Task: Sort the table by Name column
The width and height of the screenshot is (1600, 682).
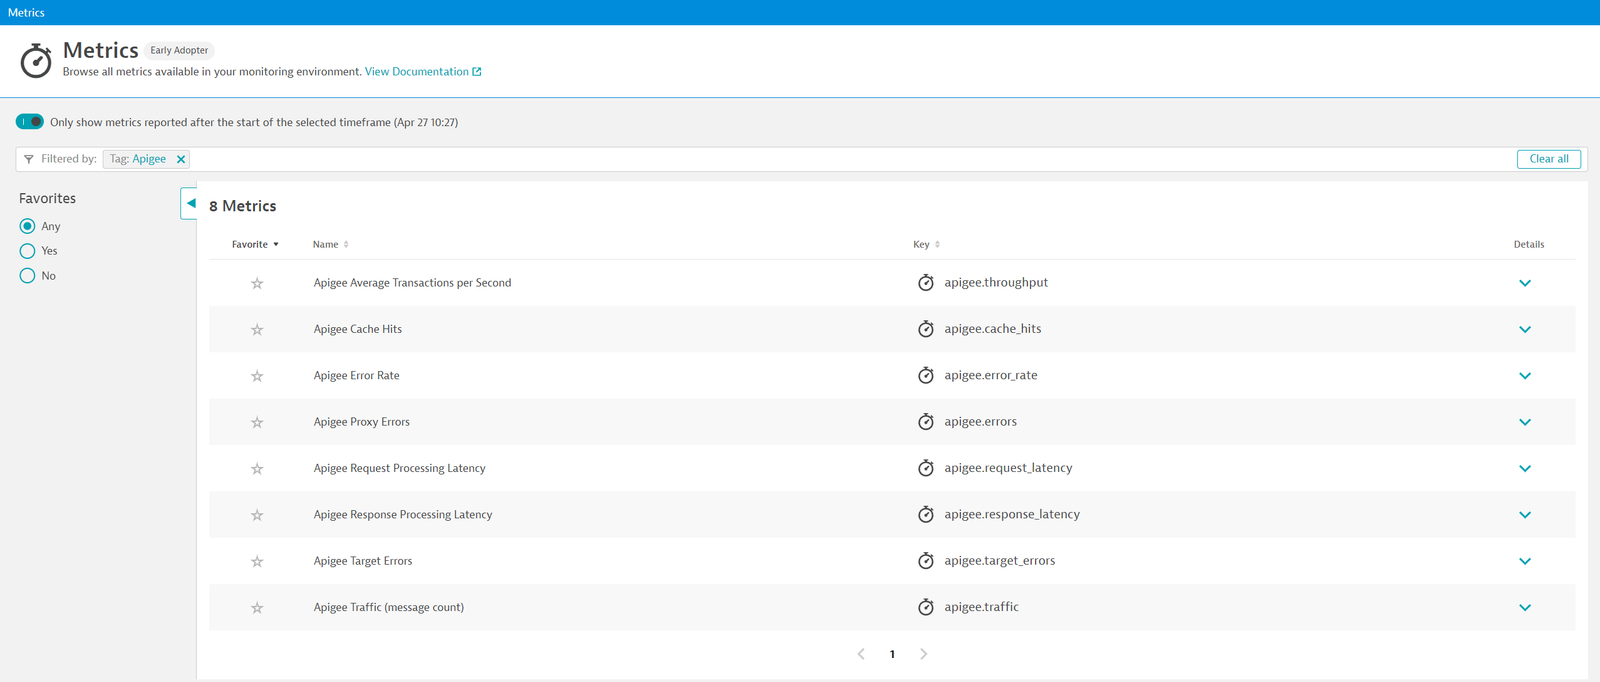Action: pos(330,244)
